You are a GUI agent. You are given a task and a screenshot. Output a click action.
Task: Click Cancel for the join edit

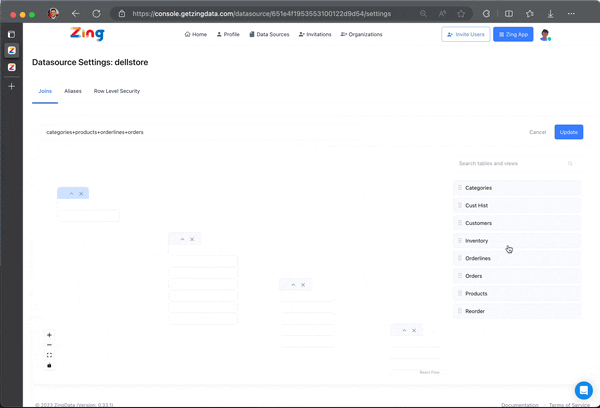coord(538,132)
